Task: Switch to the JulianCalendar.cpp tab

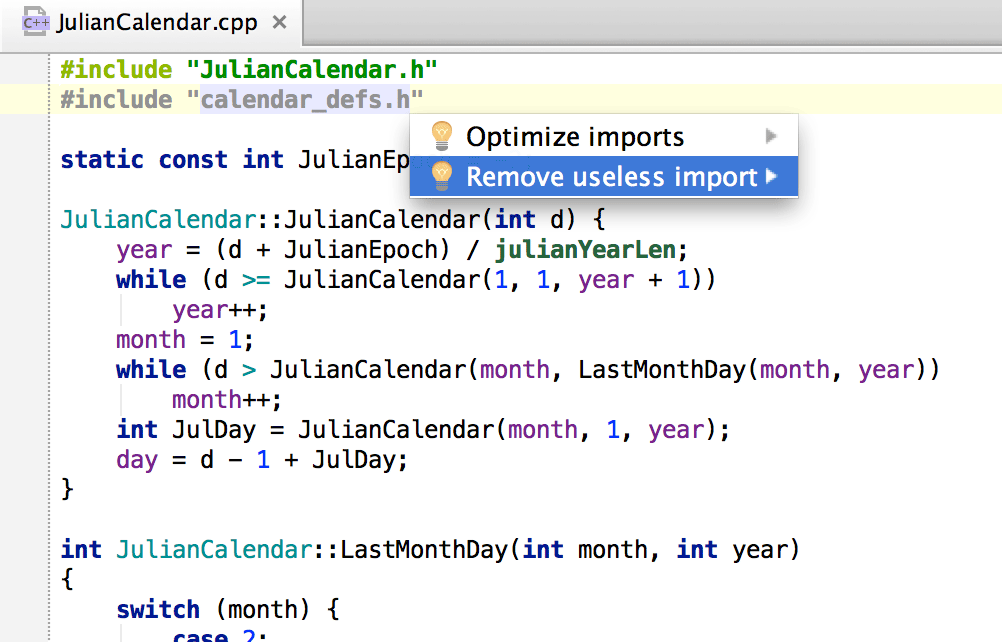Action: pyautogui.click(x=156, y=22)
